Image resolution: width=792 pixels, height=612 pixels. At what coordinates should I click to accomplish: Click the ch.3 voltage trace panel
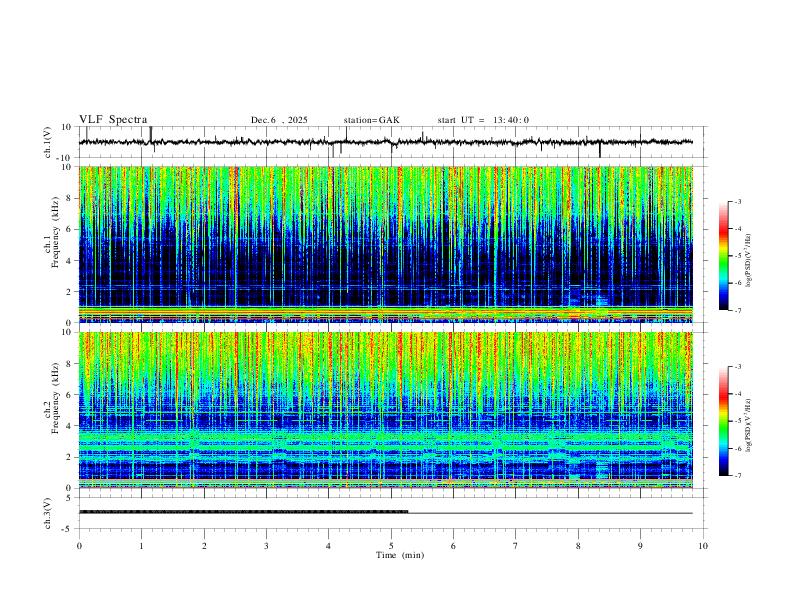pos(393,513)
